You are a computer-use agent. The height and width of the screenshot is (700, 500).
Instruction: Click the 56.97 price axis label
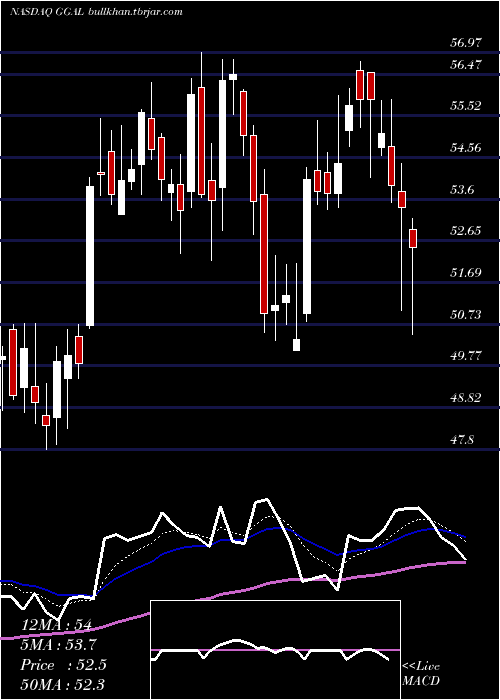[466, 43]
